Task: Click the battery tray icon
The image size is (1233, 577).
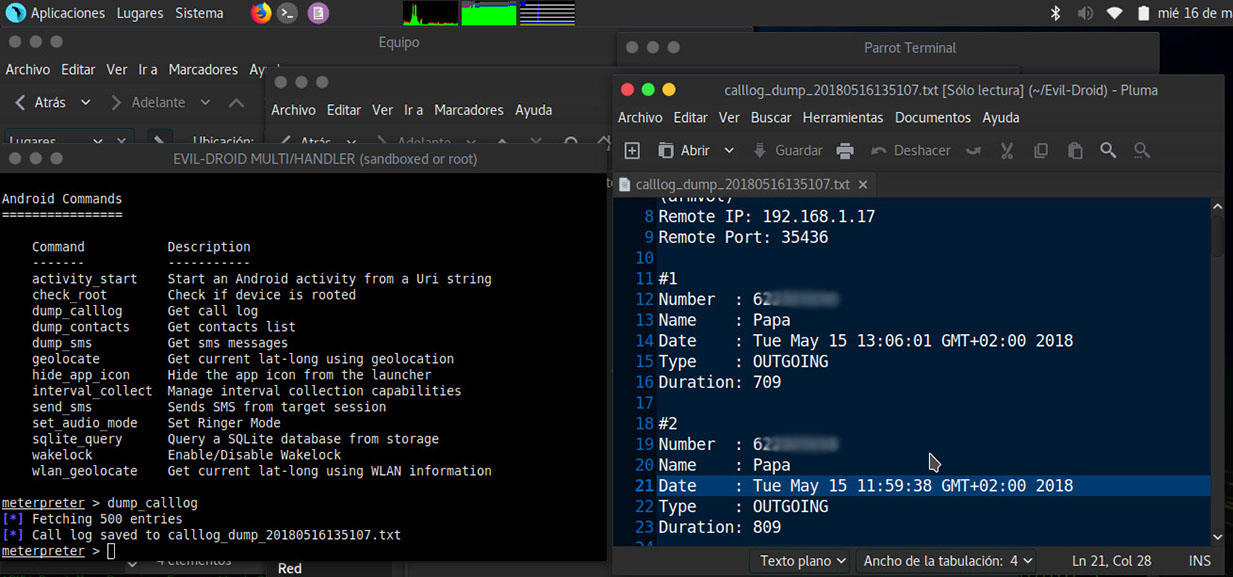Action: [1143, 13]
